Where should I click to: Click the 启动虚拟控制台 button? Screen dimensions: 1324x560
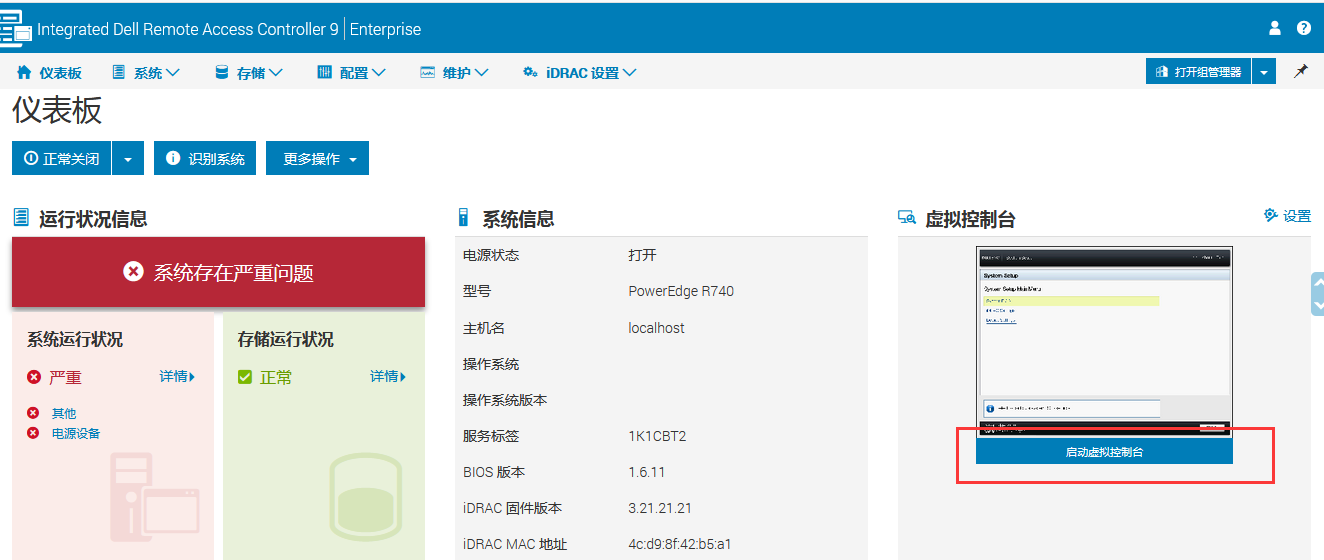pyautogui.click(x=1104, y=452)
